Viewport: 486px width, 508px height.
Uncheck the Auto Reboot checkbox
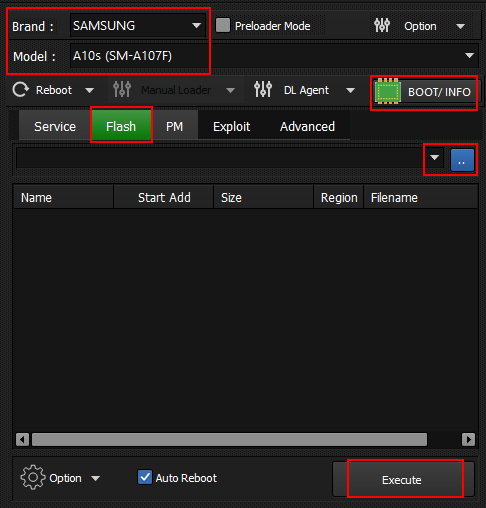[x=145, y=477]
